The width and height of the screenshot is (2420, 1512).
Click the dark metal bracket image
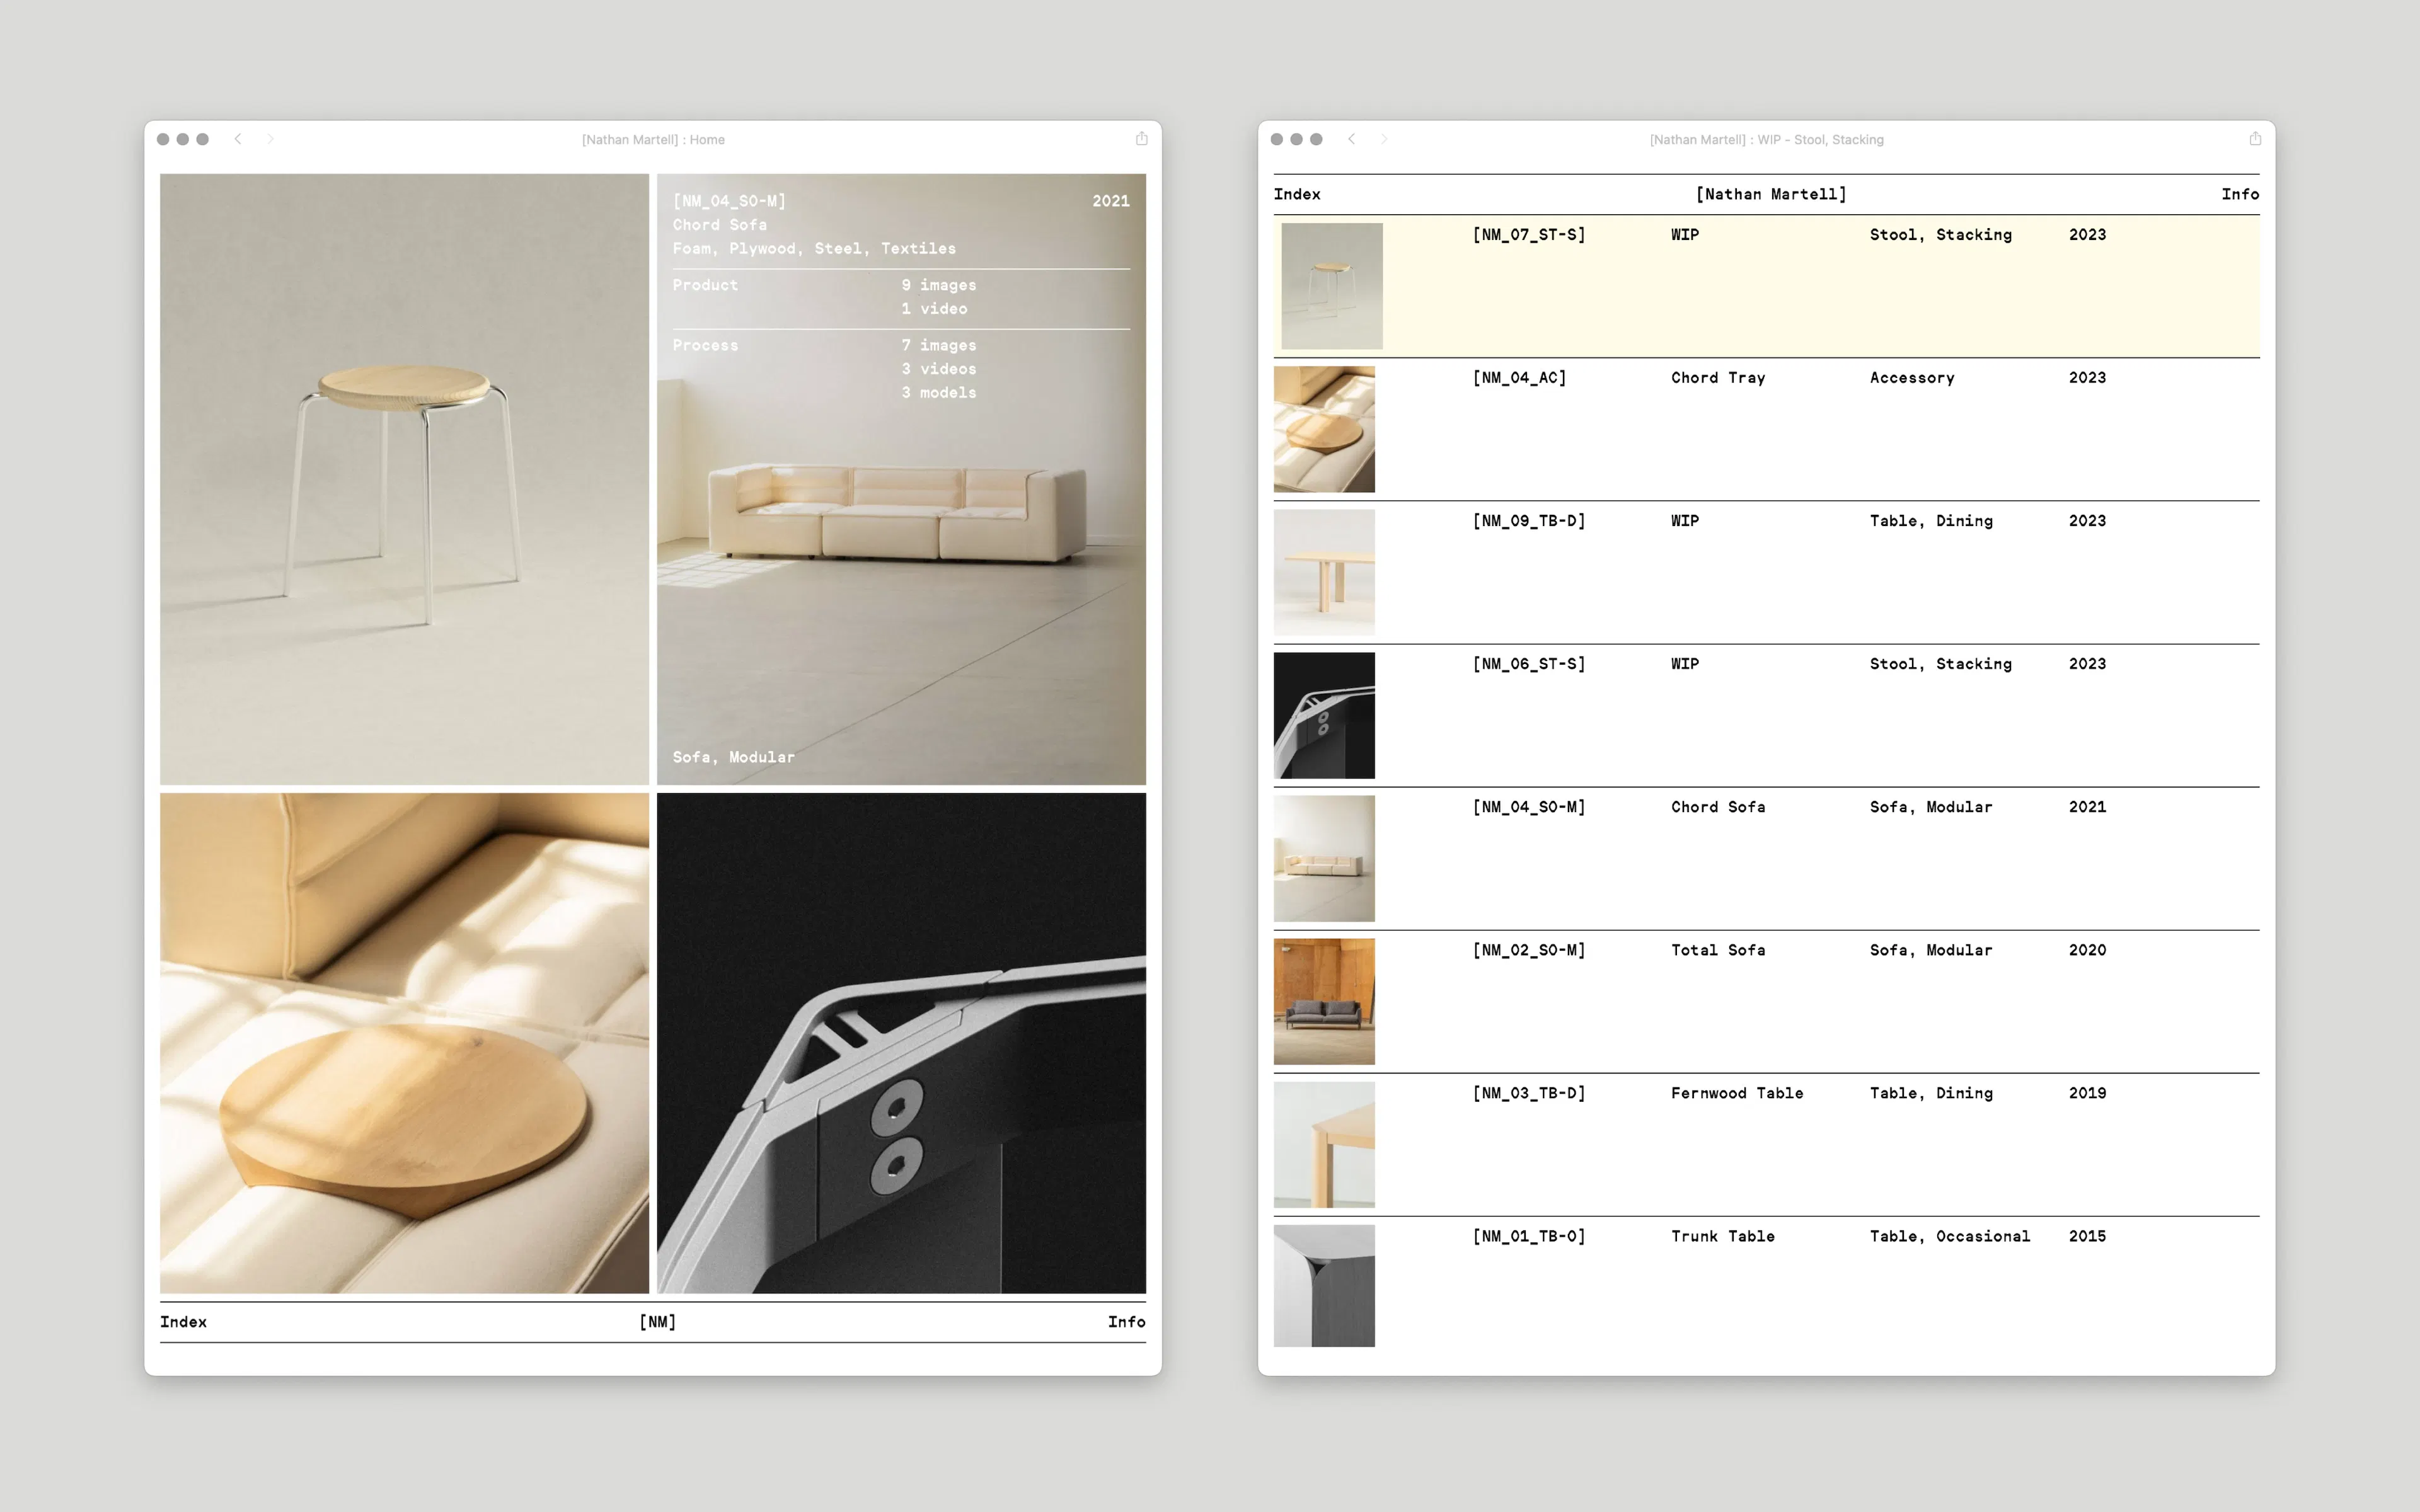[901, 1043]
